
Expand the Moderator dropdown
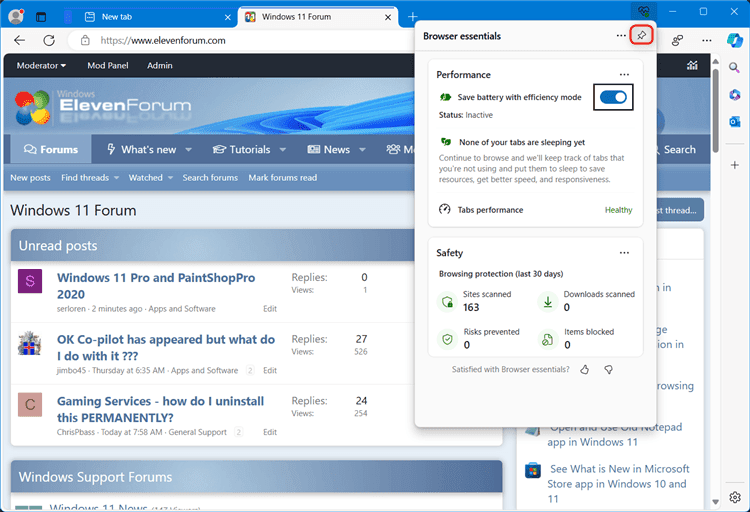(41, 66)
